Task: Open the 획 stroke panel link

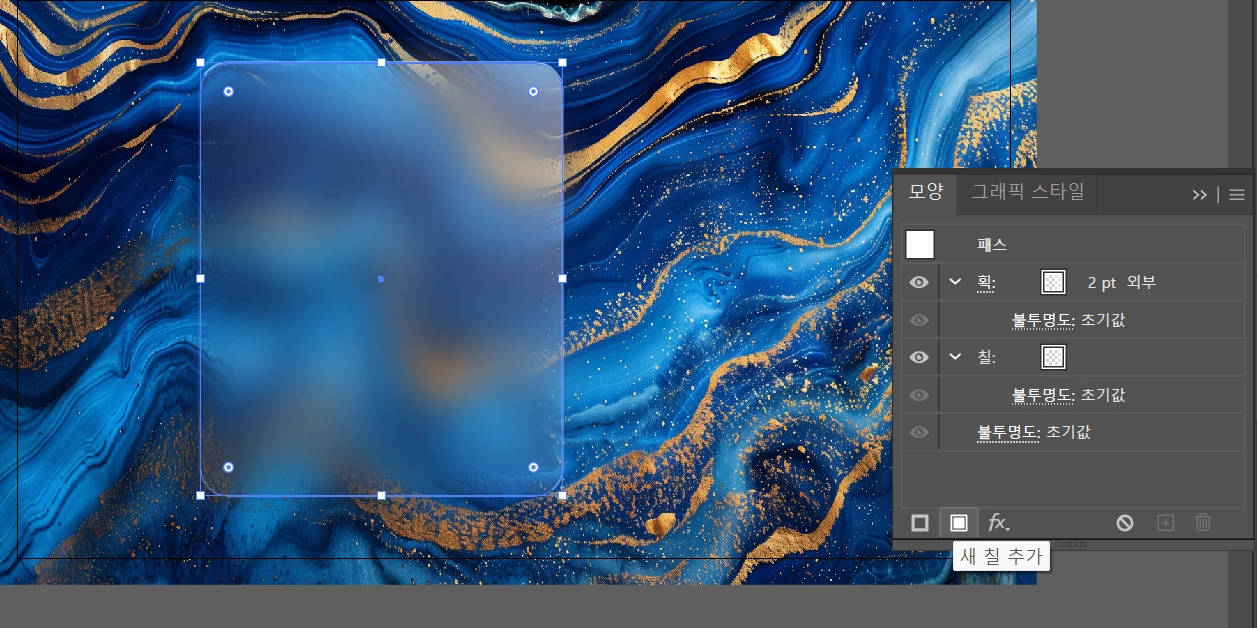Action: coord(987,283)
